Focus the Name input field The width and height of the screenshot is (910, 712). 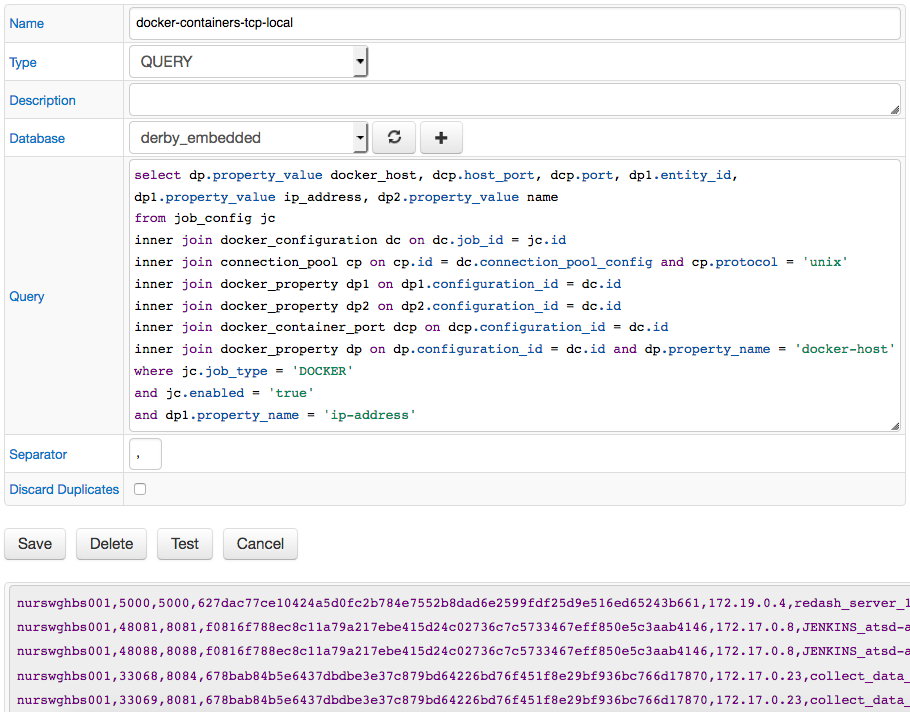click(514, 23)
